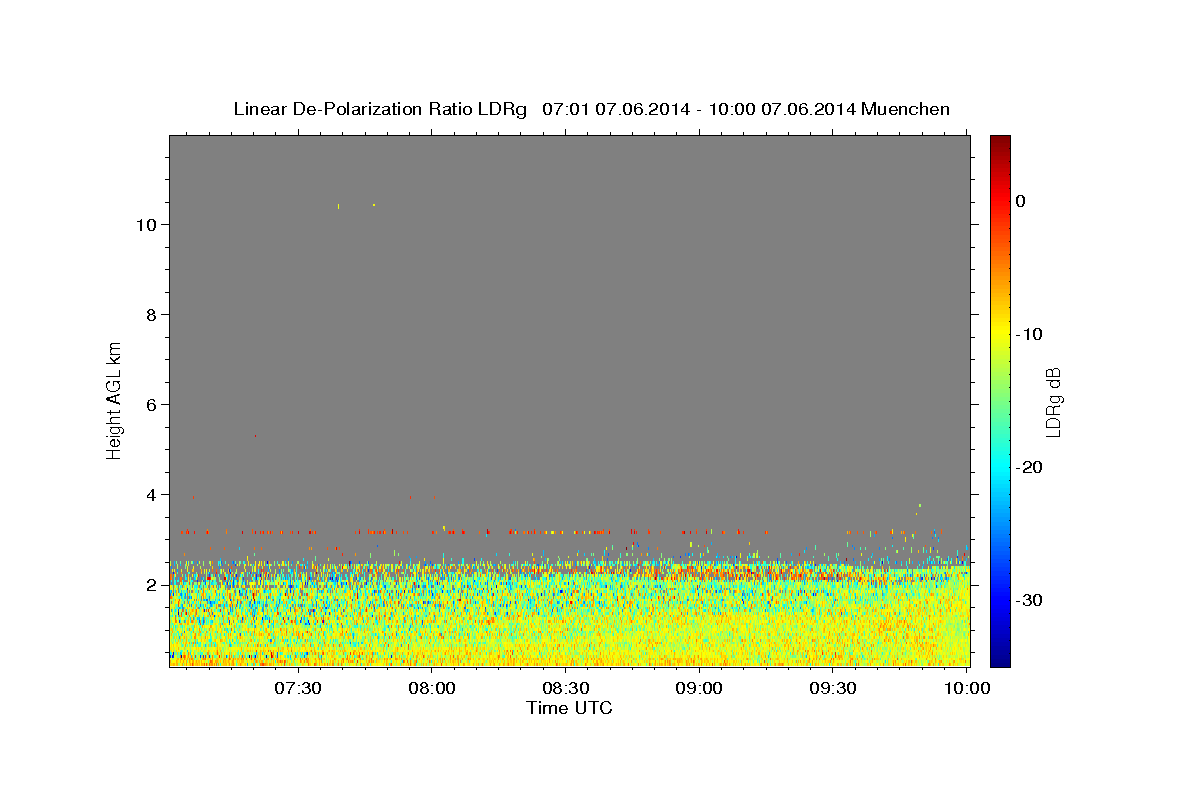Click the 'Time UTC' axis label
1200x800 pixels.
tap(569, 708)
